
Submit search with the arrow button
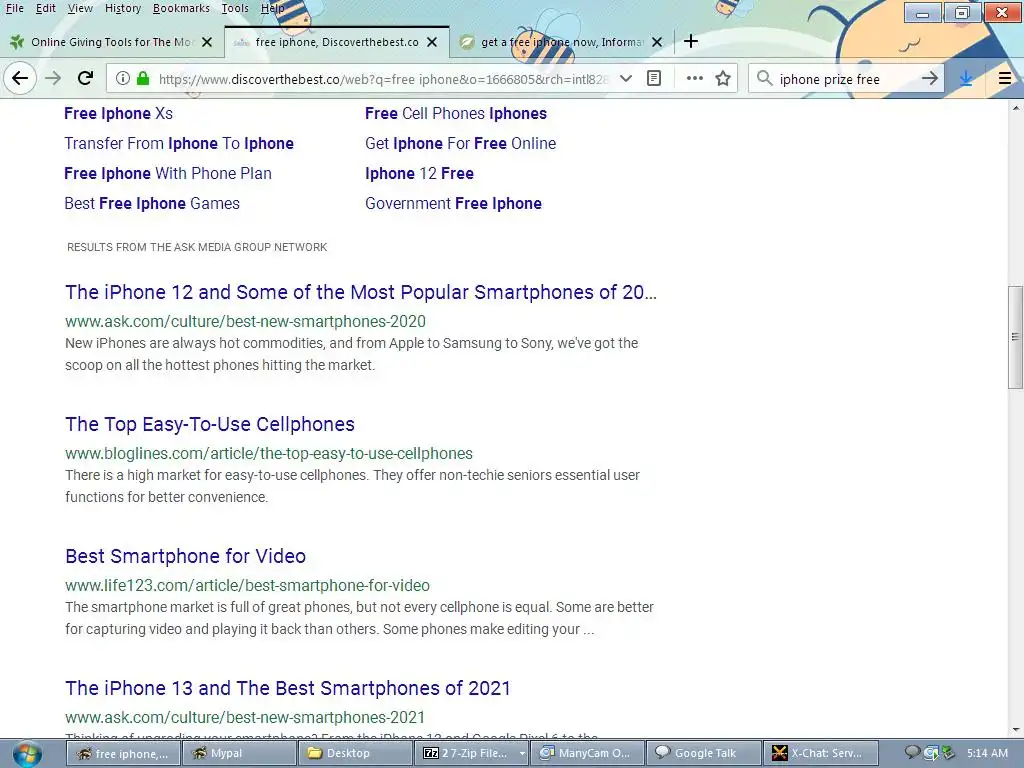tap(929, 79)
